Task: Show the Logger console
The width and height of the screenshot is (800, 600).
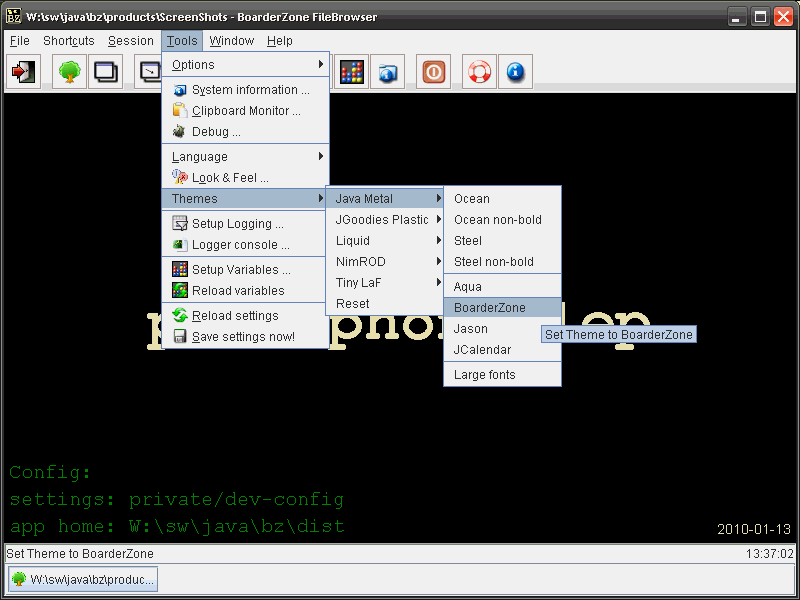Action: (245, 245)
